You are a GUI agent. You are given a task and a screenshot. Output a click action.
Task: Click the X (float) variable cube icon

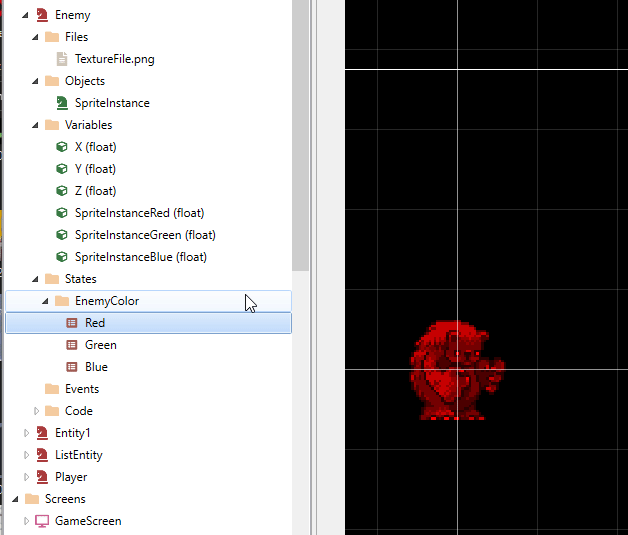(x=62, y=147)
